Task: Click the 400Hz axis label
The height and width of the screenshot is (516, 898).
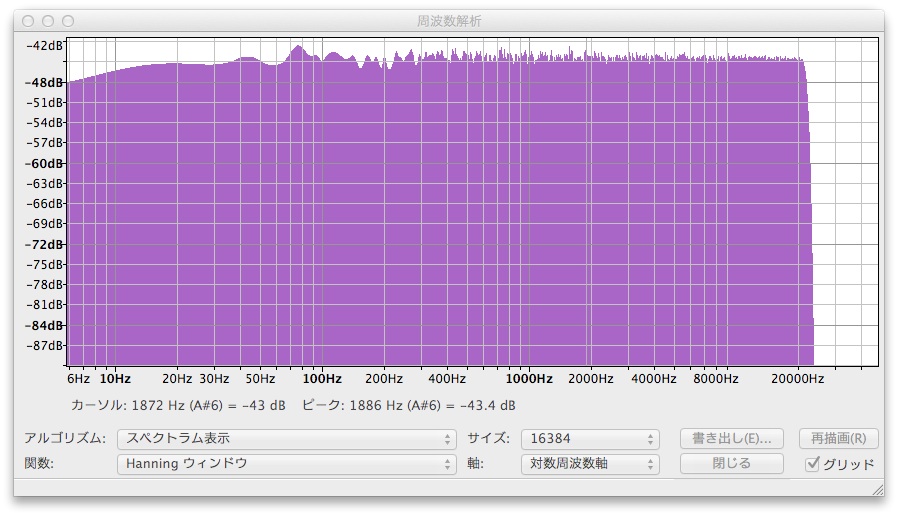Action: click(x=447, y=379)
